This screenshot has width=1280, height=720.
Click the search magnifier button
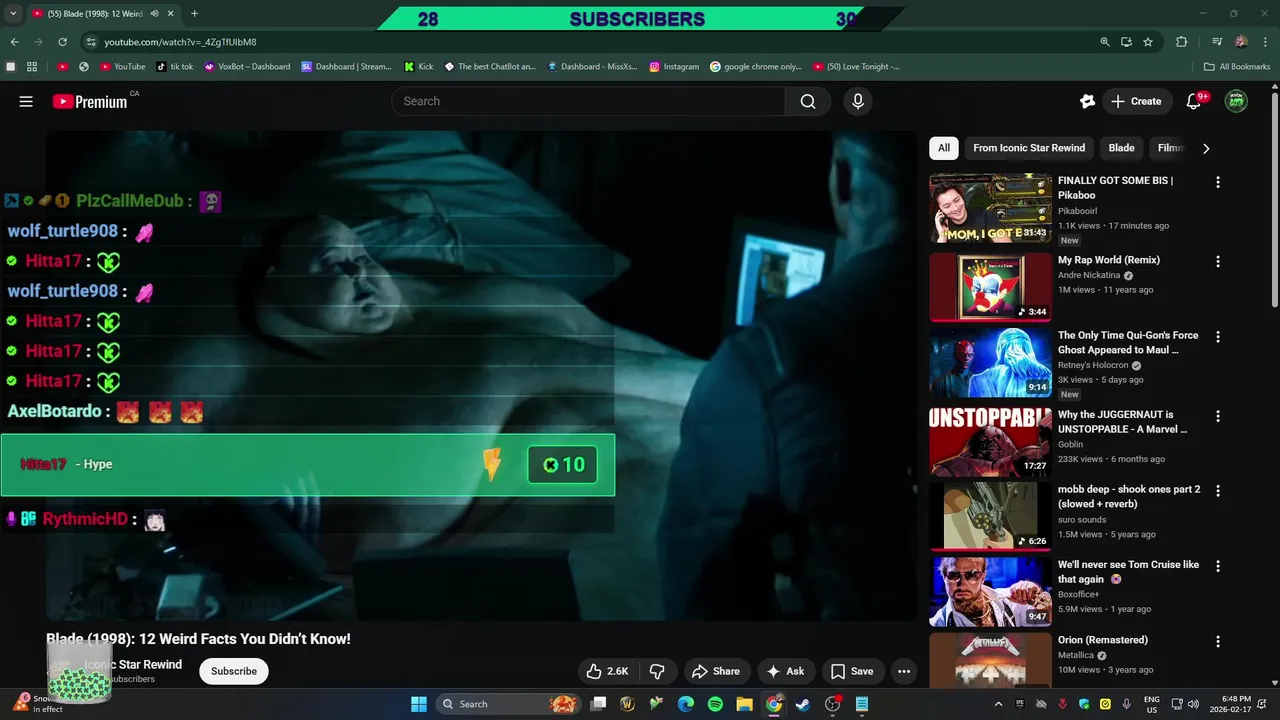[x=808, y=101]
